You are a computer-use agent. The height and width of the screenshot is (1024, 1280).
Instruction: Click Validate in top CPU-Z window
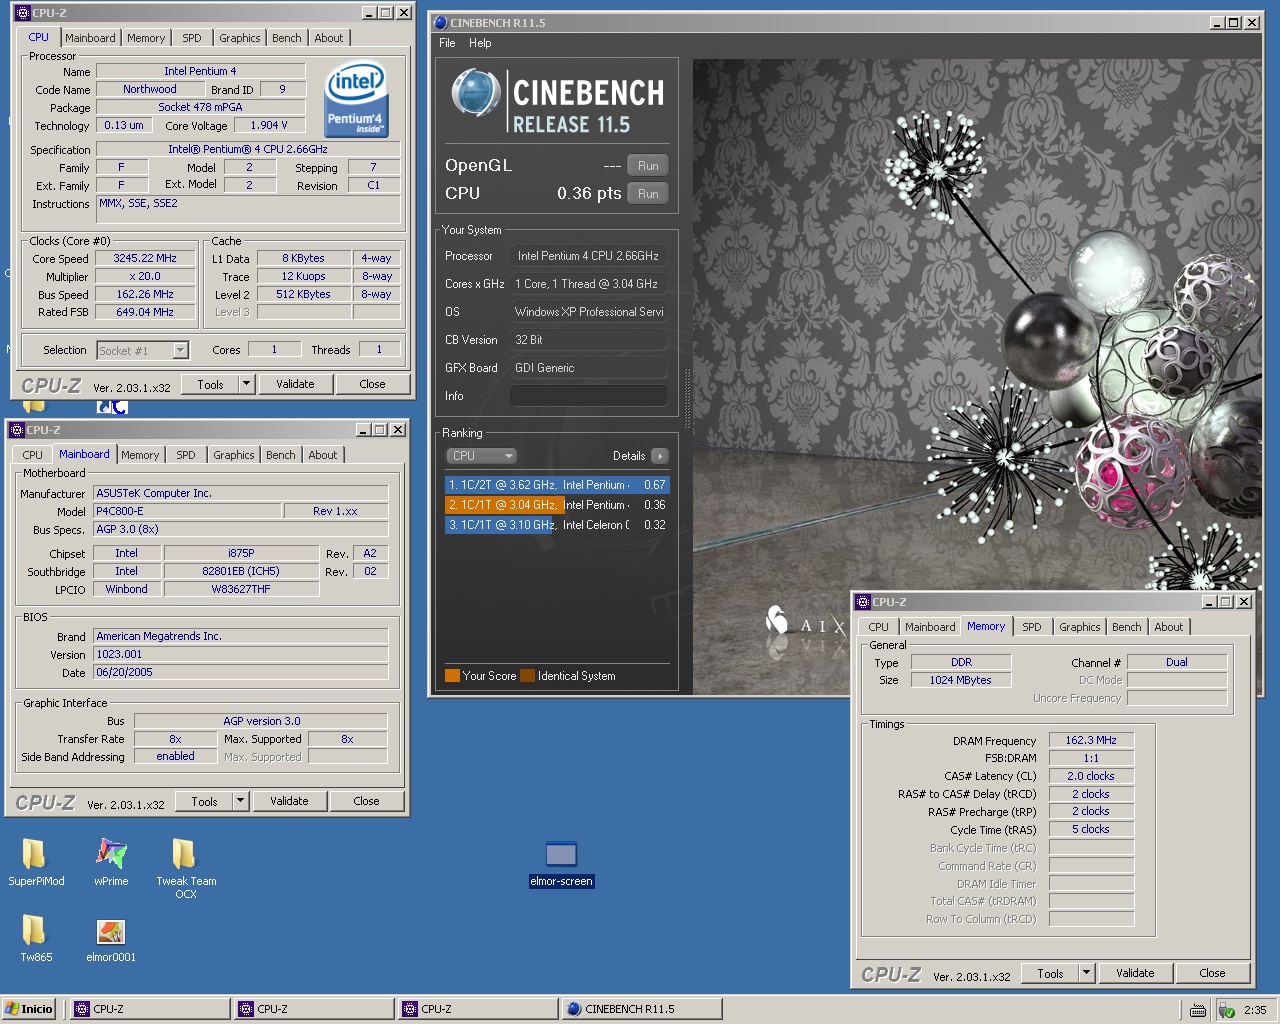point(295,384)
